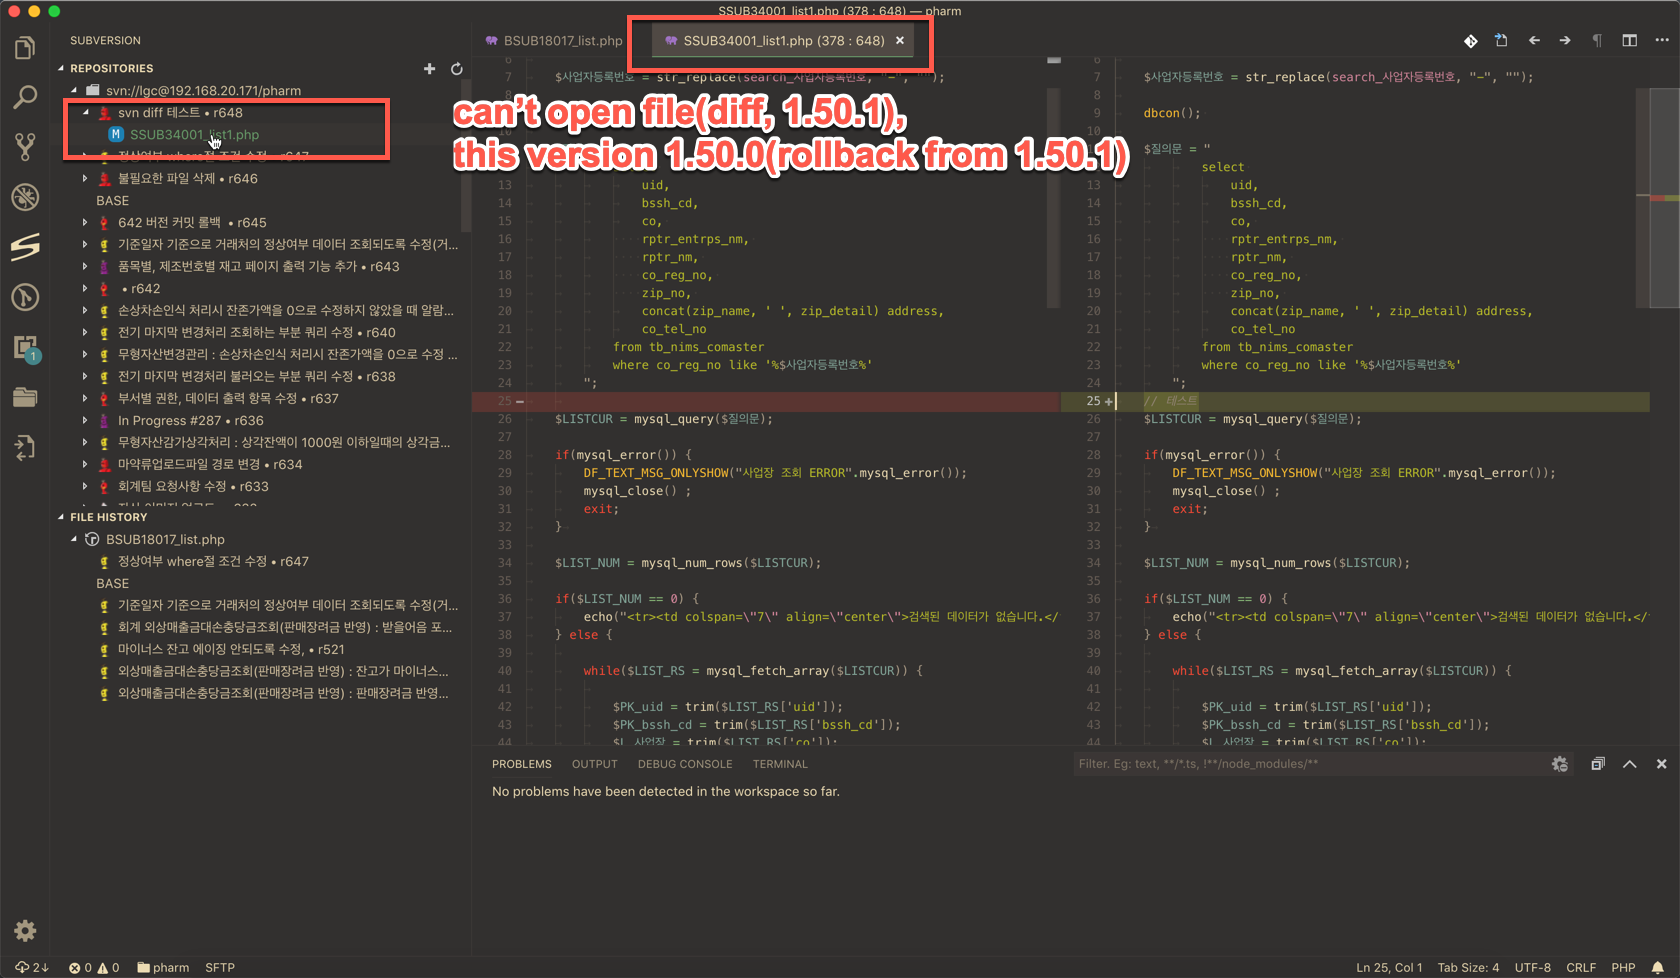Toggle problems filter settings gear
Image resolution: width=1680 pixels, height=978 pixels.
tap(1560, 764)
